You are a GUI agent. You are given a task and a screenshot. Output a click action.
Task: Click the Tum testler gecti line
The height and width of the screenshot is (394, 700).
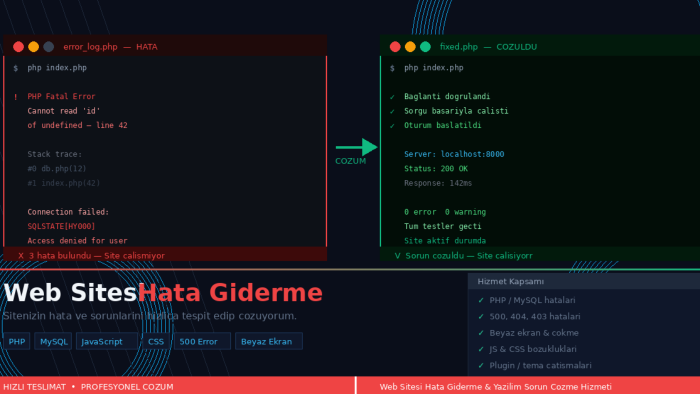tap(442, 226)
